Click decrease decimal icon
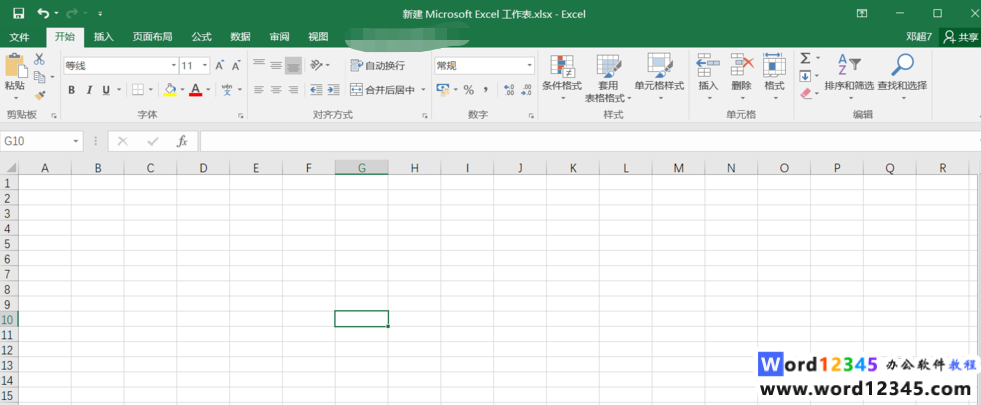981x405 pixels. (x=527, y=90)
